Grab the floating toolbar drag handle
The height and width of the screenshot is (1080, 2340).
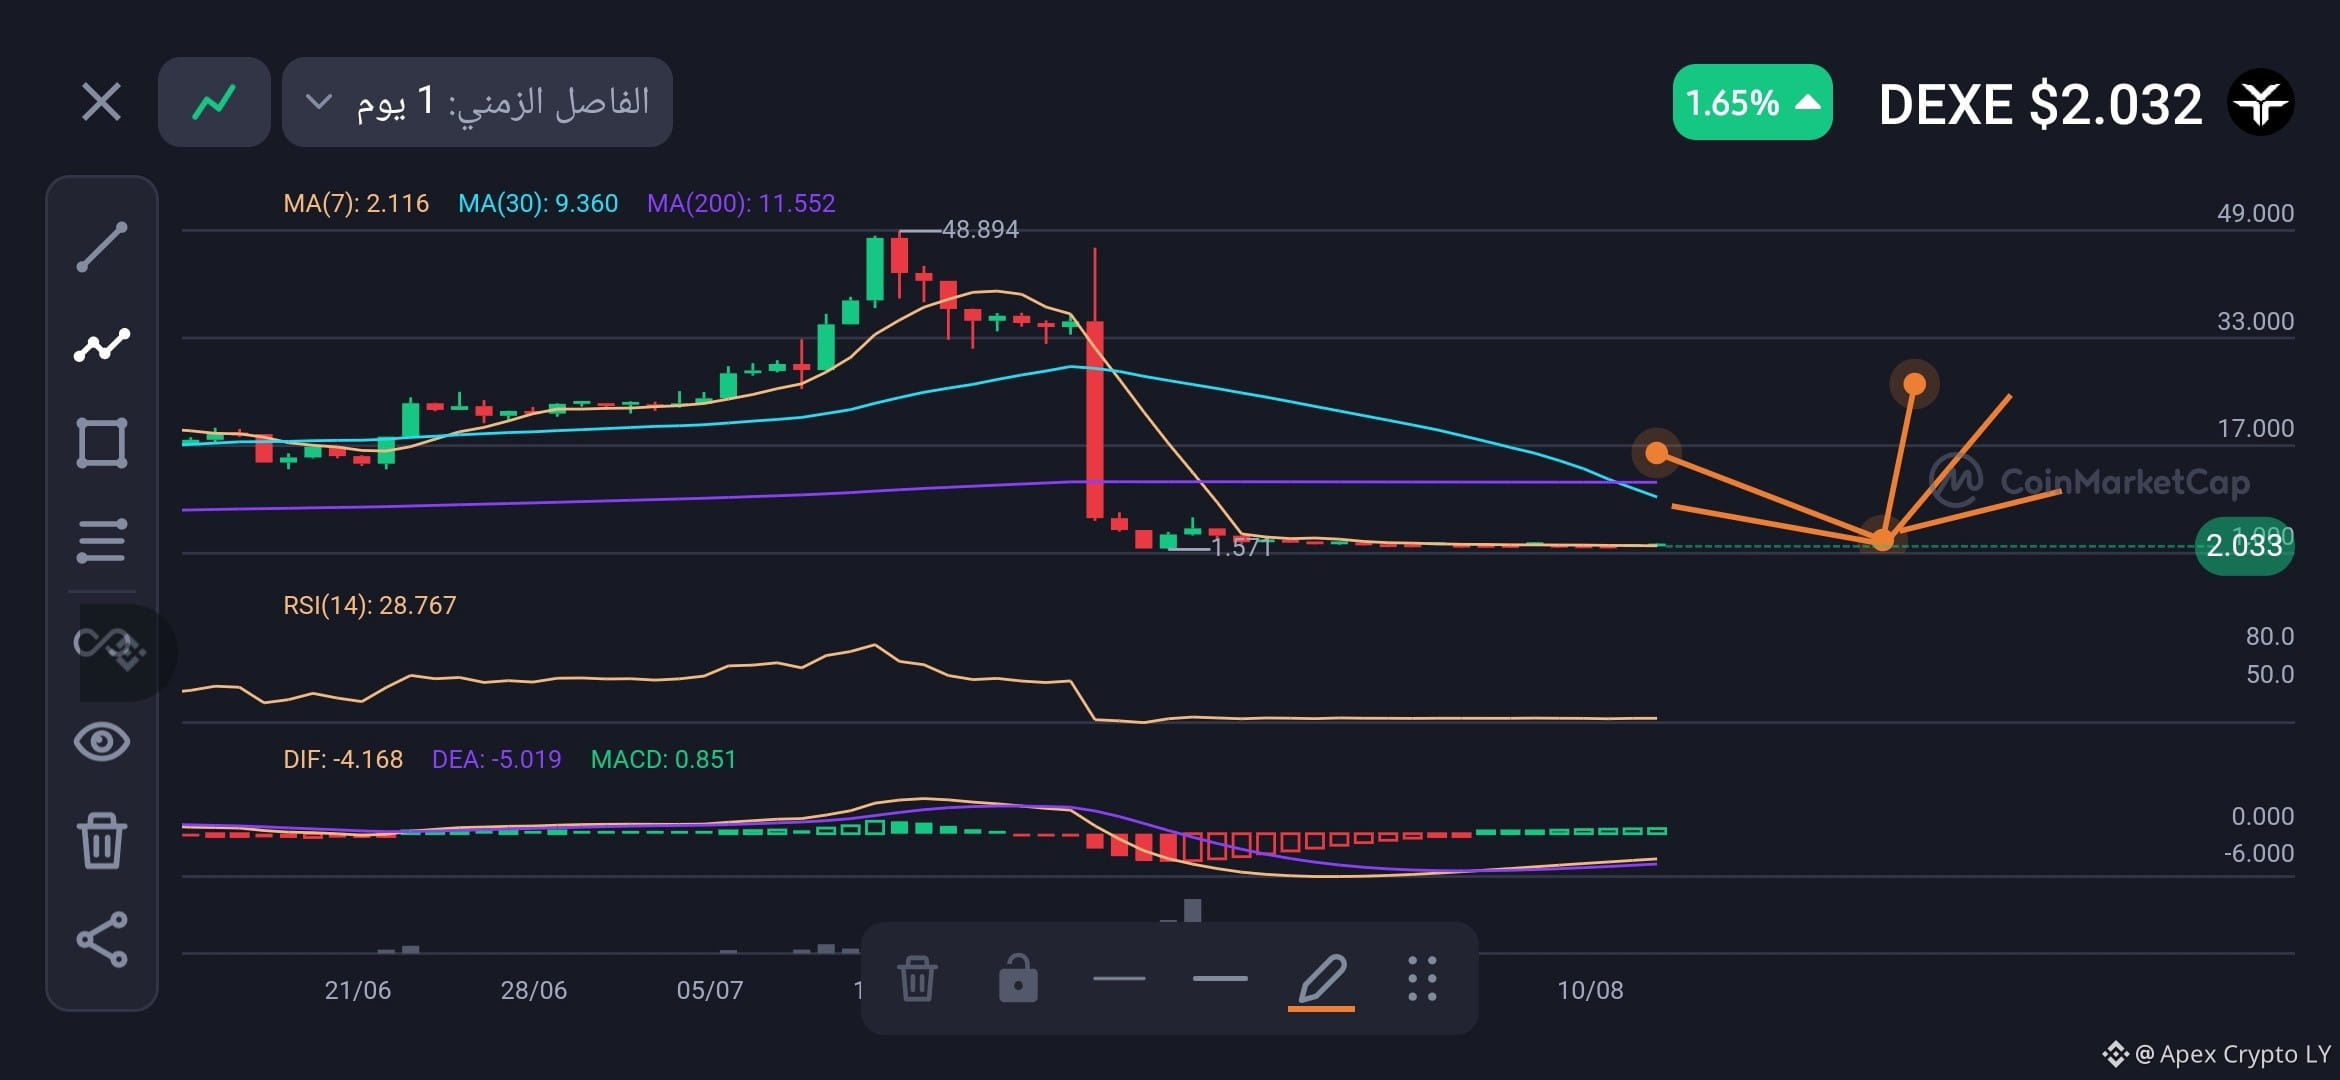1422,978
